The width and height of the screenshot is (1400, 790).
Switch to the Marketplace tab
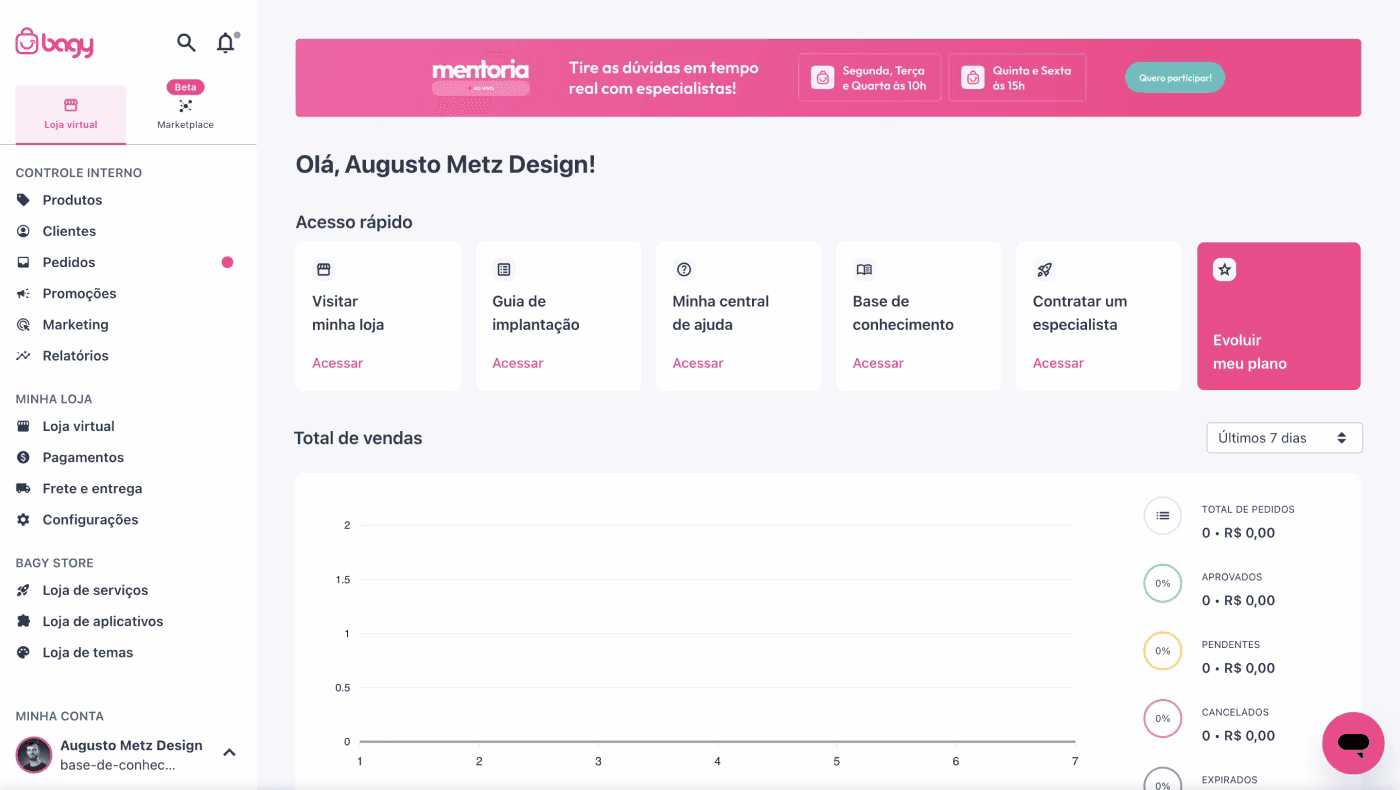[x=185, y=115]
